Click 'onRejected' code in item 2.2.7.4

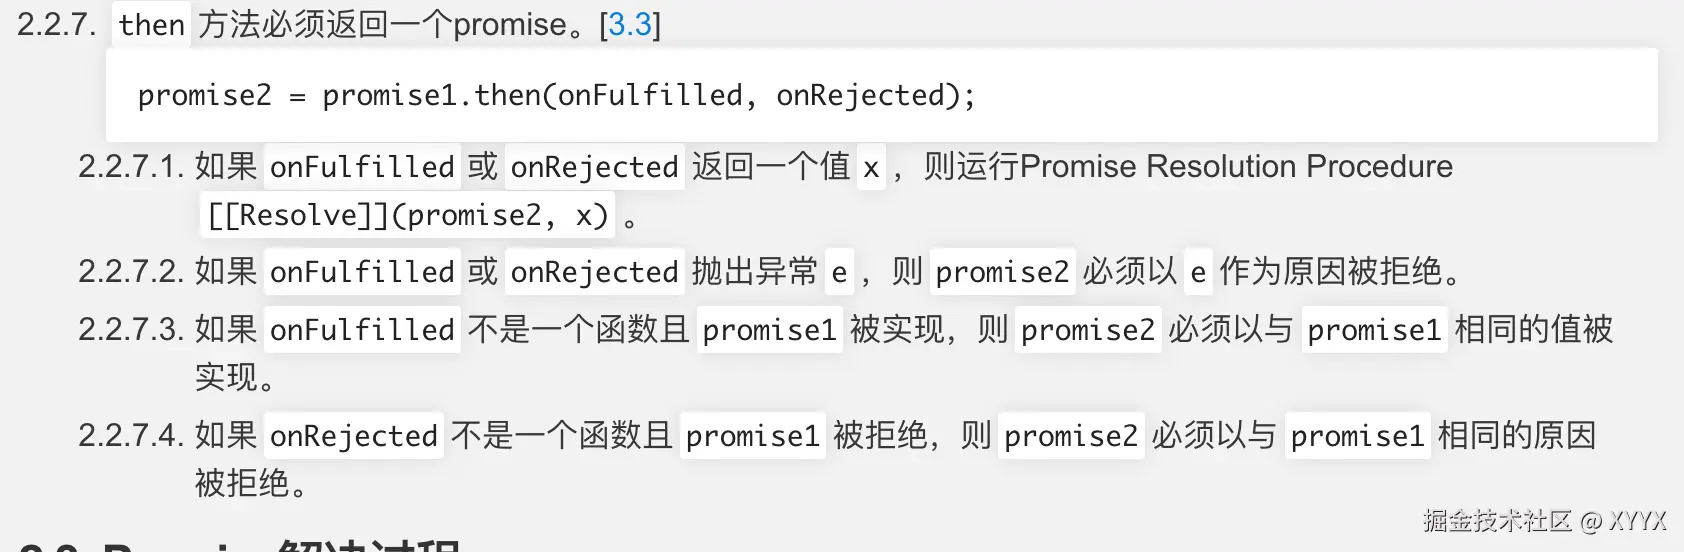(354, 436)
